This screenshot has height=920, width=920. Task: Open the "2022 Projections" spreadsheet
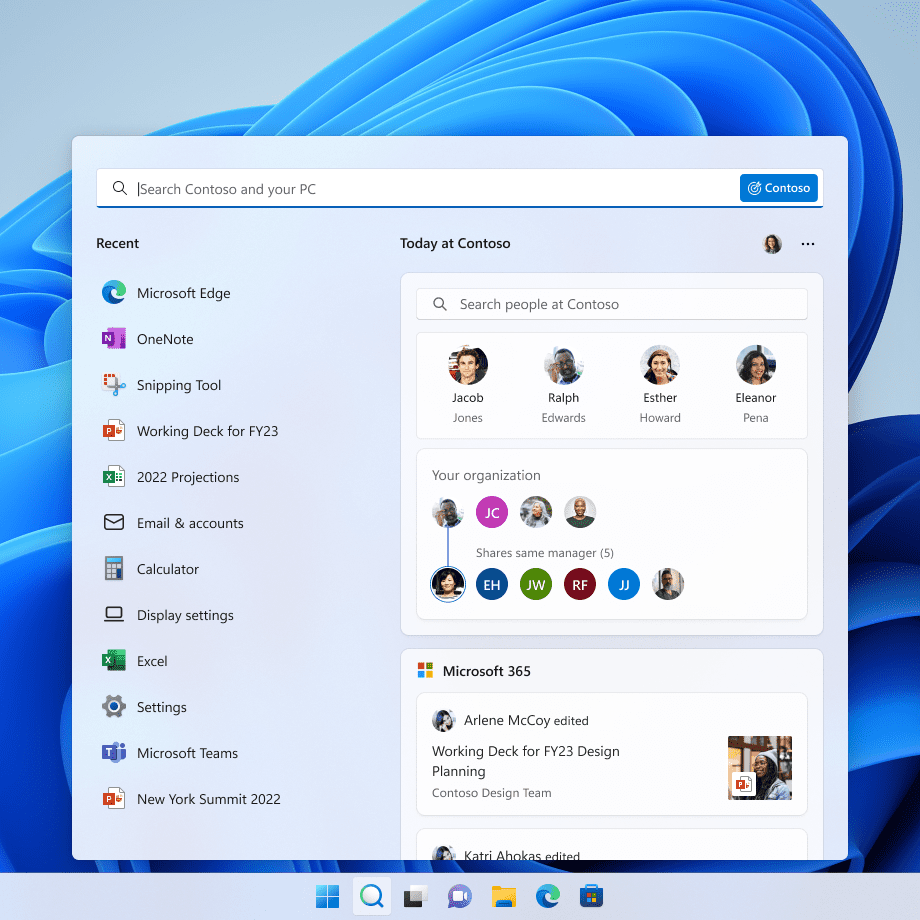point(187,477)
